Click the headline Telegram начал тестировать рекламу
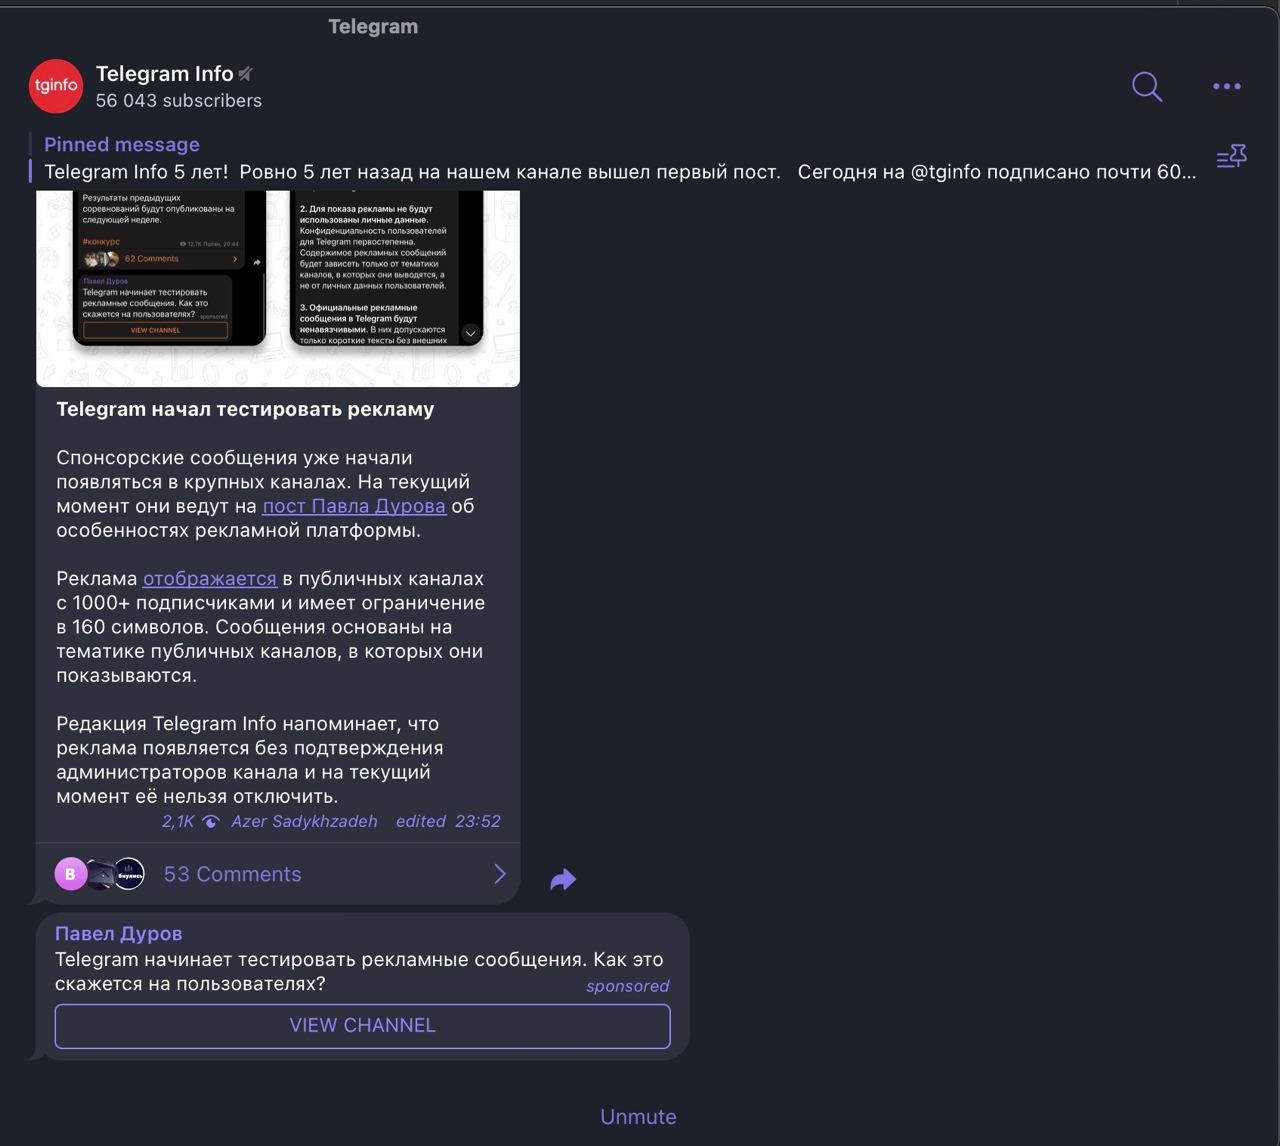Screen dimensions: 1280x1146 245,409
